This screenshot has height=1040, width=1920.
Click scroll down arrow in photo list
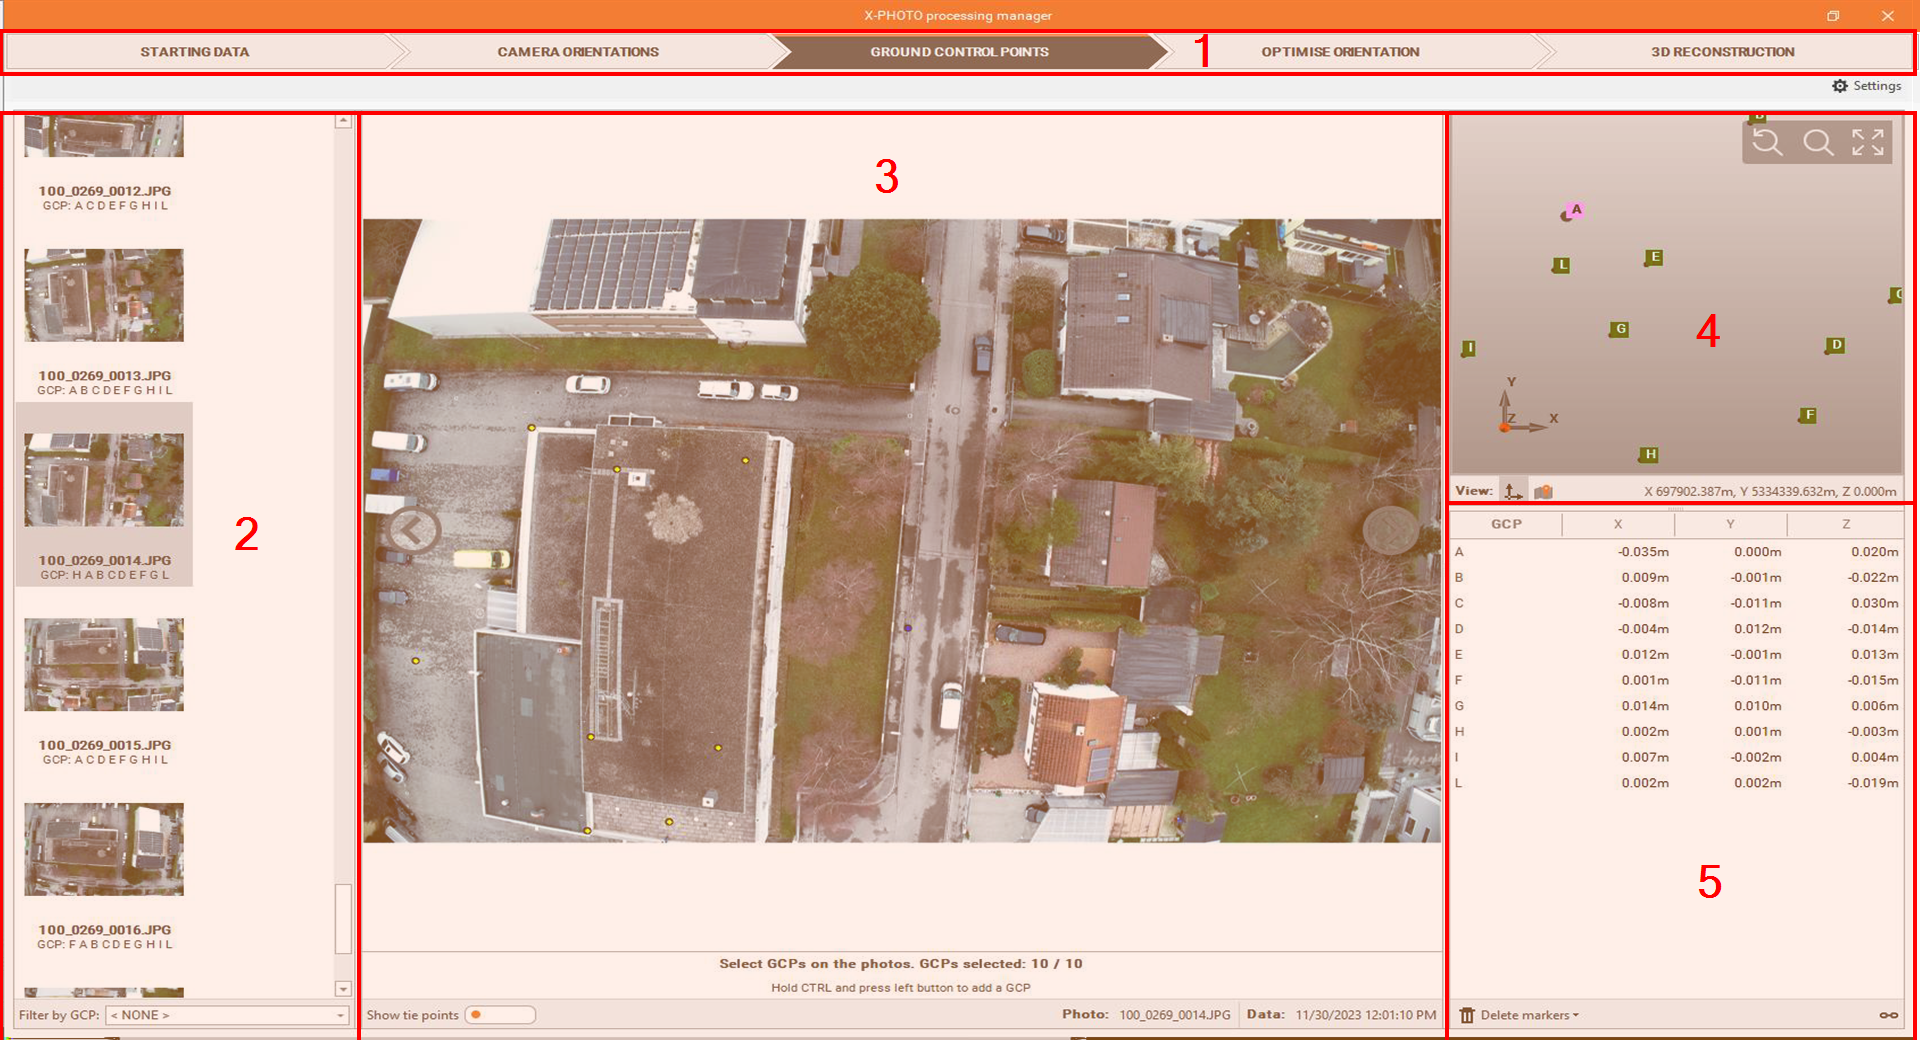[343, 989]
